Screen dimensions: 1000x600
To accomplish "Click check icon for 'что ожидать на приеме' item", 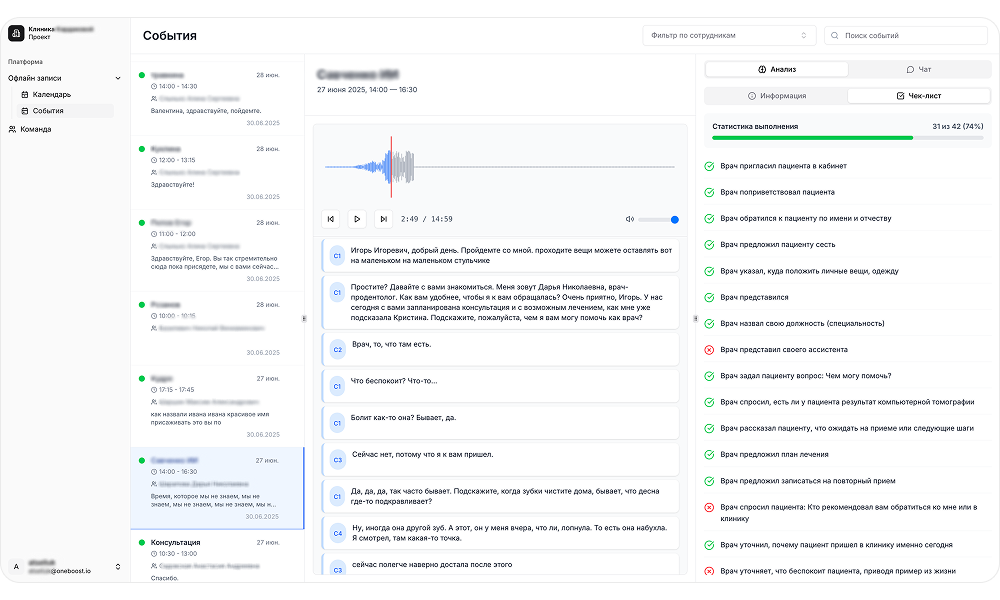I will 709,428.
